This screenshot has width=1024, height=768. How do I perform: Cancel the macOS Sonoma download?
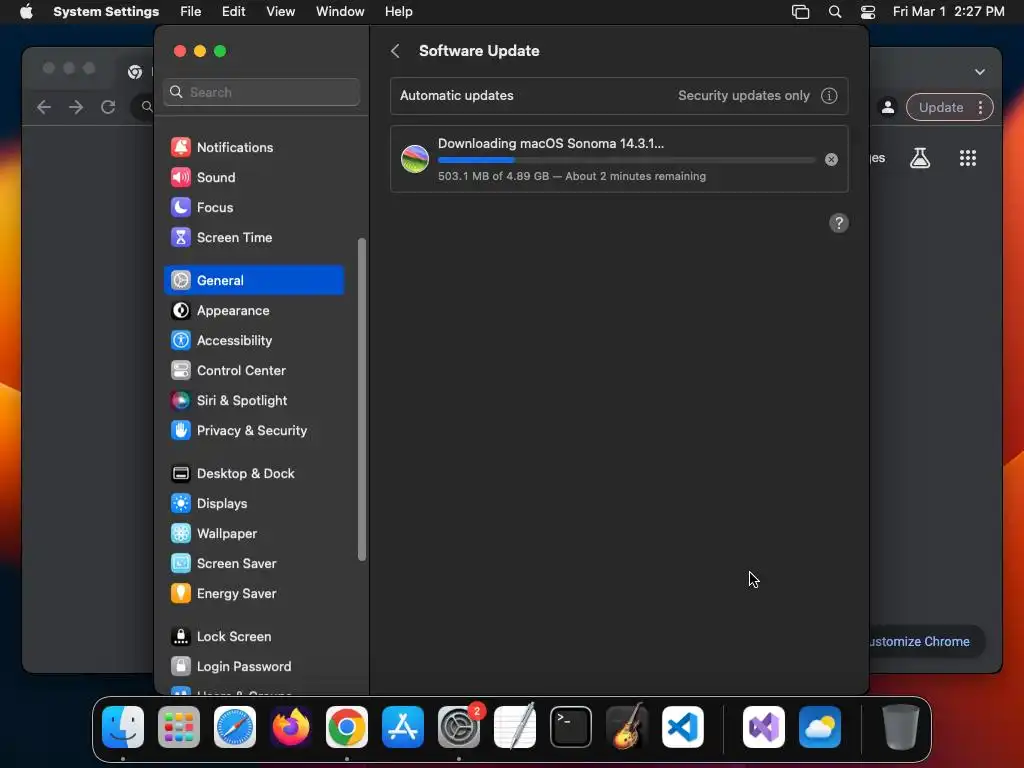tap(831, 159)
